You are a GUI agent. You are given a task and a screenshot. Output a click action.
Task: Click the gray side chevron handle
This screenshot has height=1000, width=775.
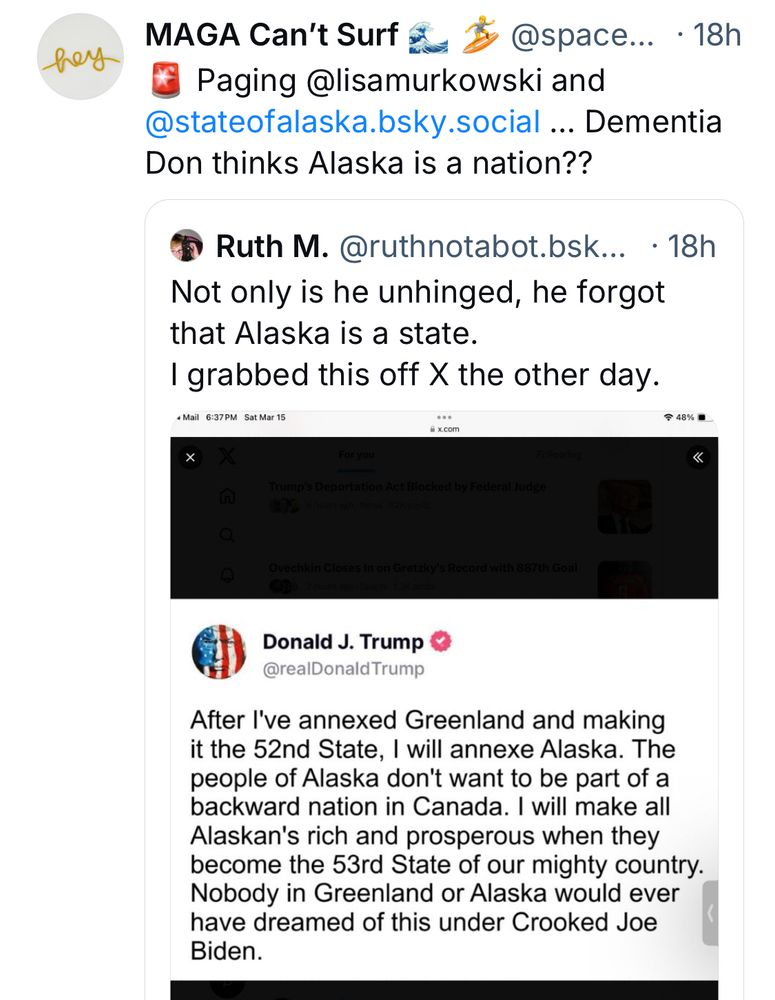710,913
